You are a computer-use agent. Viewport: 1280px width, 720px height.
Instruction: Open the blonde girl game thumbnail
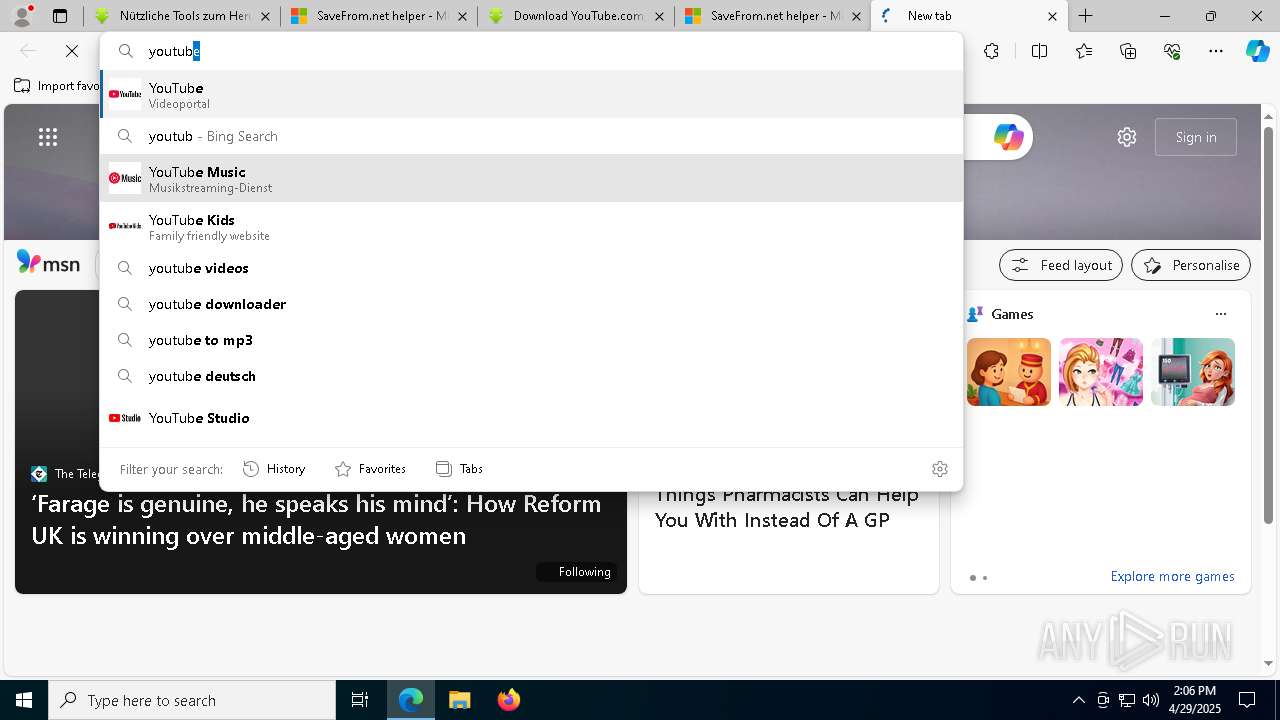1101,372
